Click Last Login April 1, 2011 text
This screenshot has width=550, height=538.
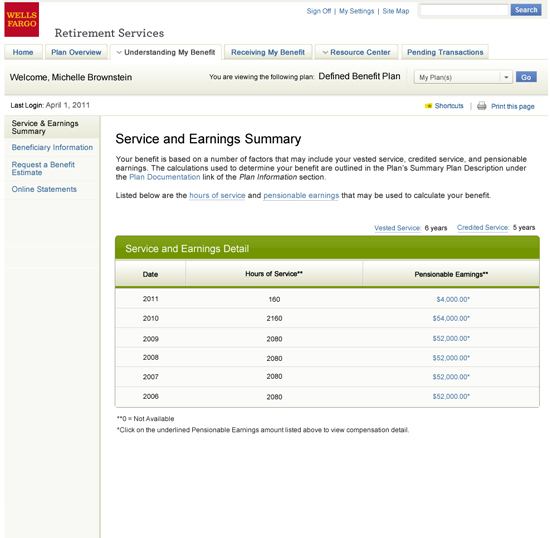(x=50, y=105)
